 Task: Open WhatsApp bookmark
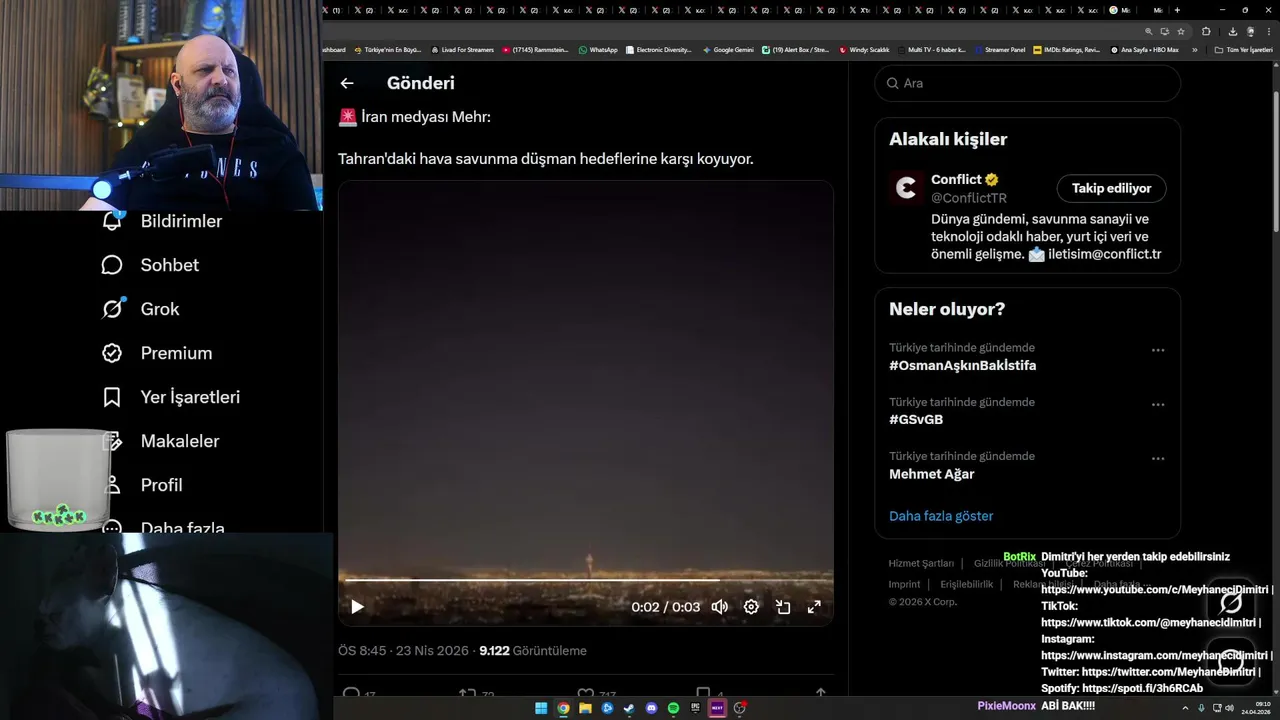click(x=598, y=50)
